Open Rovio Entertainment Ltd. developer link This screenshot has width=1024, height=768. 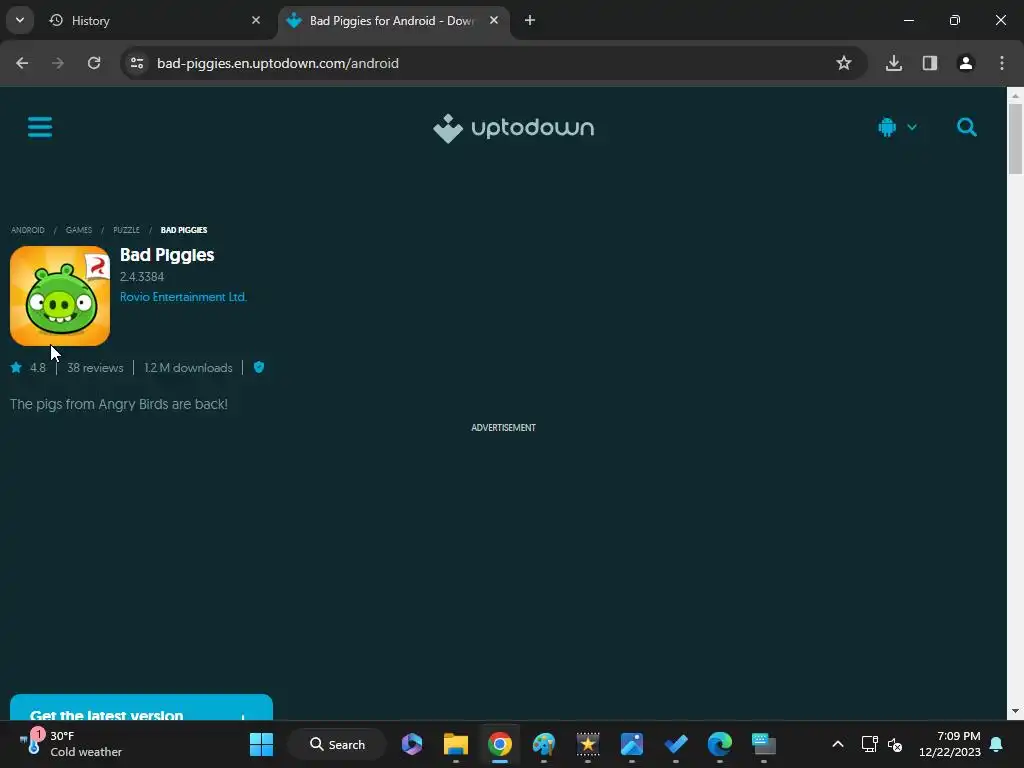coord(184,296)
